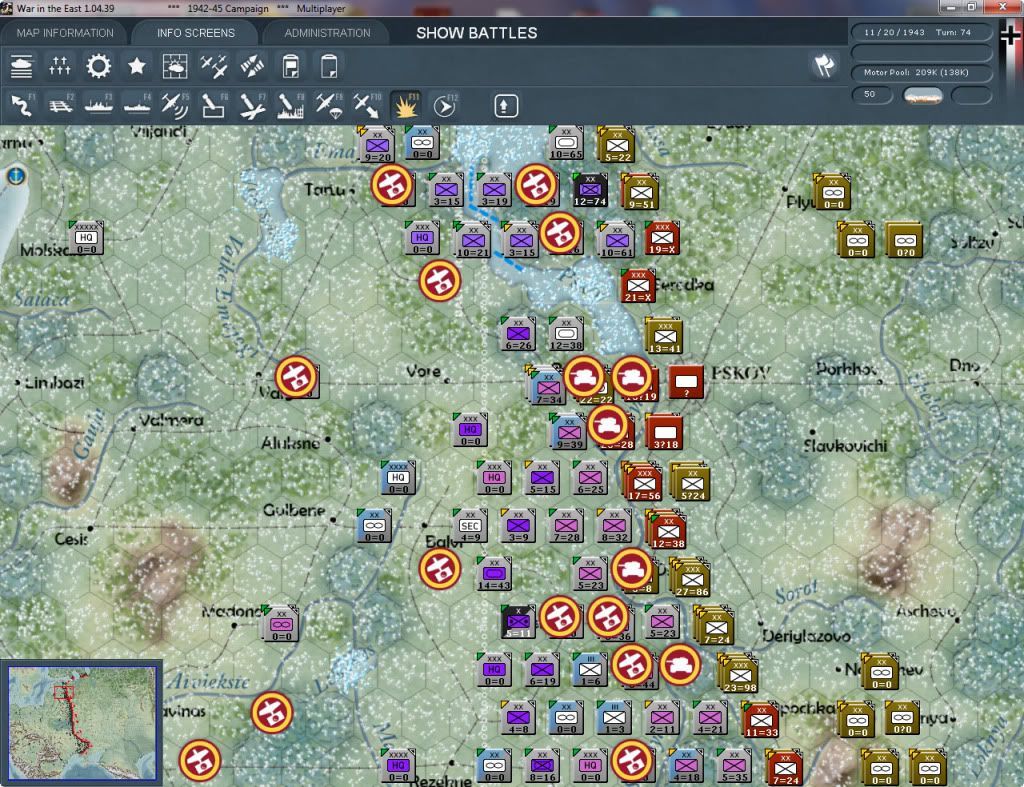The width and height of the screenshot is (1024, 787).
Task: Select the F10 air transfer mode
Action: 367,106
